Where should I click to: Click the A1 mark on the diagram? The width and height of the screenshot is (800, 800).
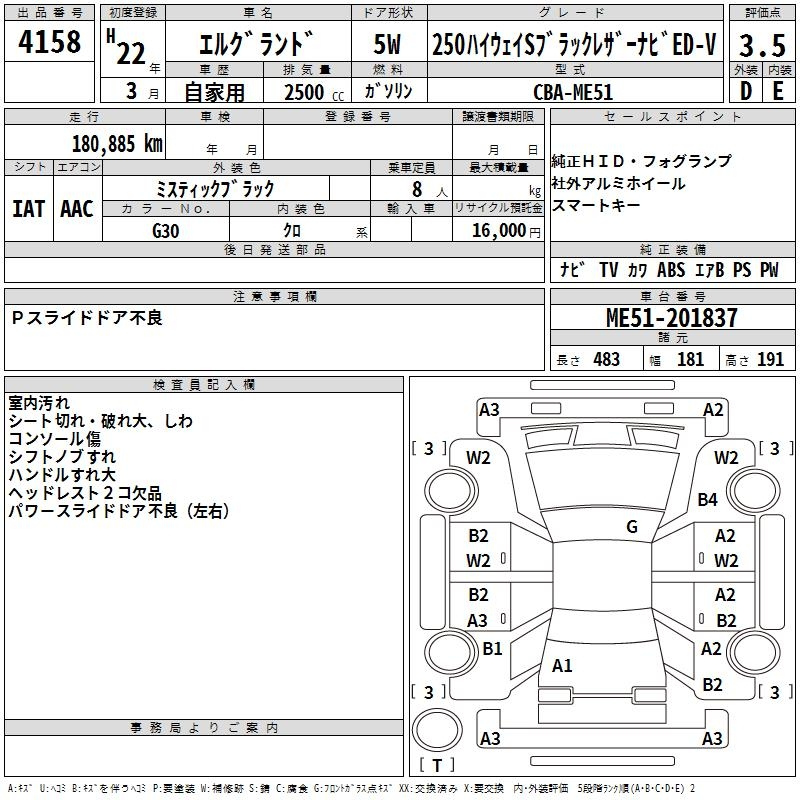pos(562,666)
